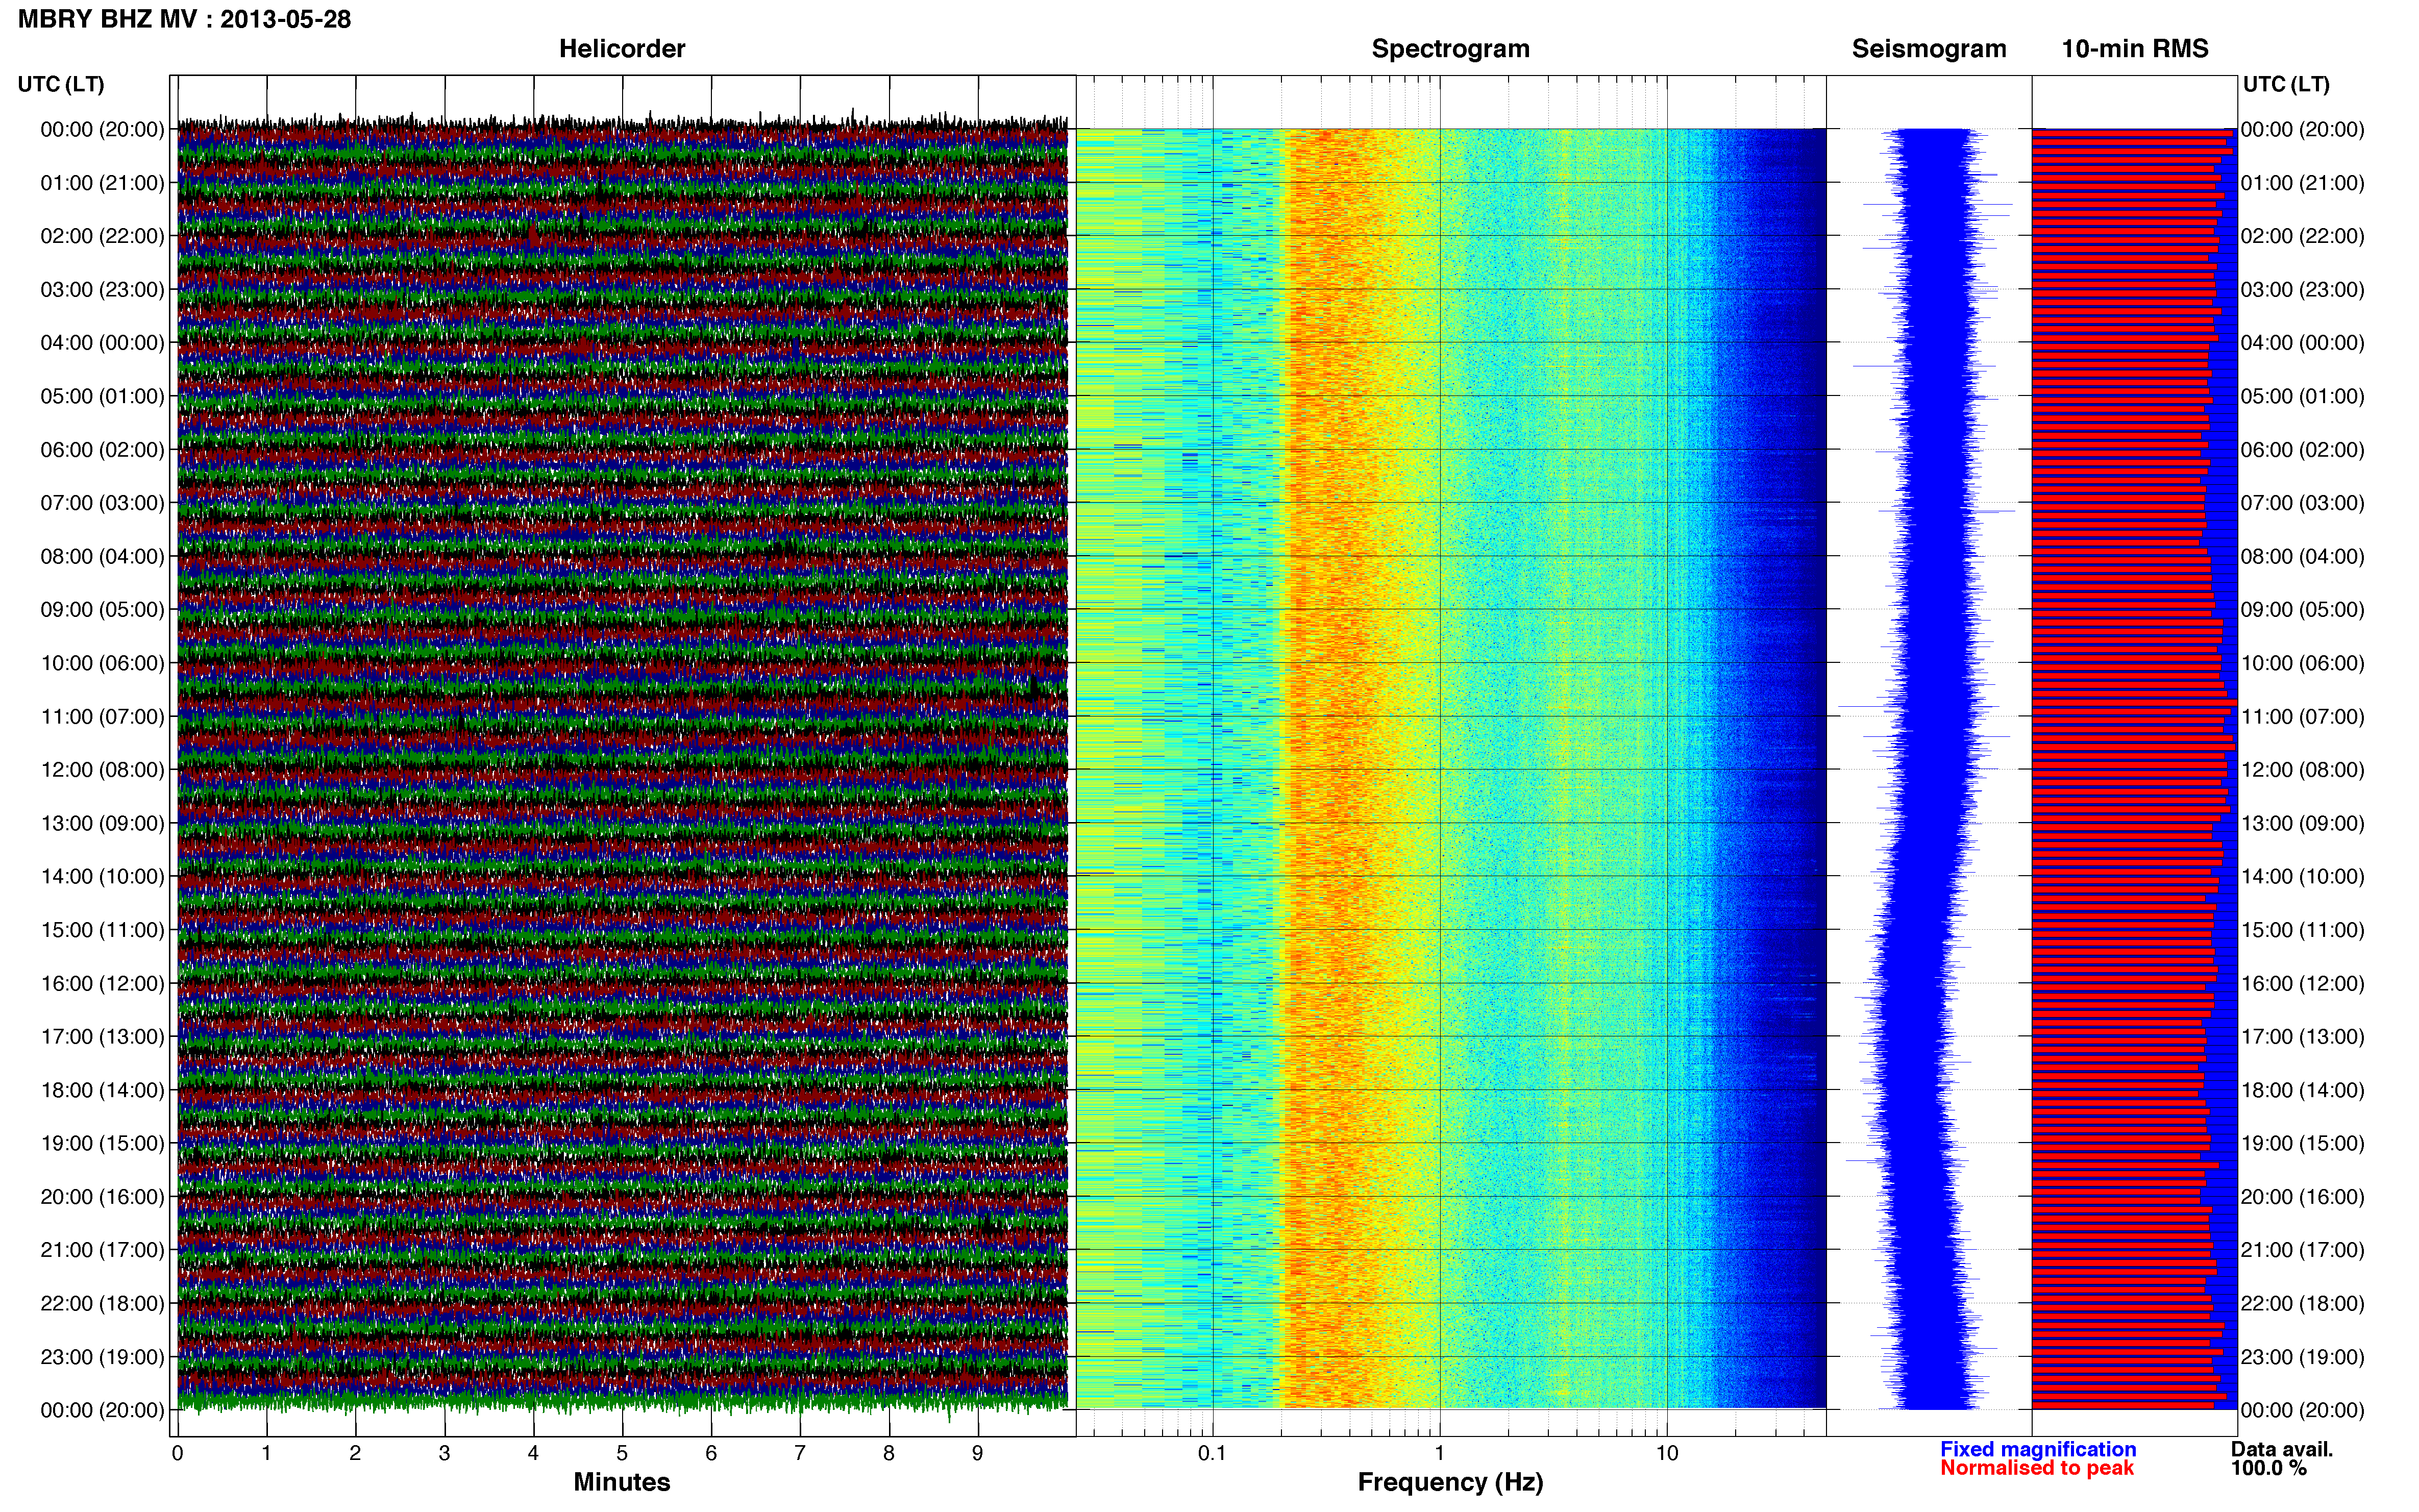Click "21:00 (17:00)" label beside the RMS panel
Image resolution: width=2419 pixels, height=1512 pixels.
[x=2302, y=1250]
